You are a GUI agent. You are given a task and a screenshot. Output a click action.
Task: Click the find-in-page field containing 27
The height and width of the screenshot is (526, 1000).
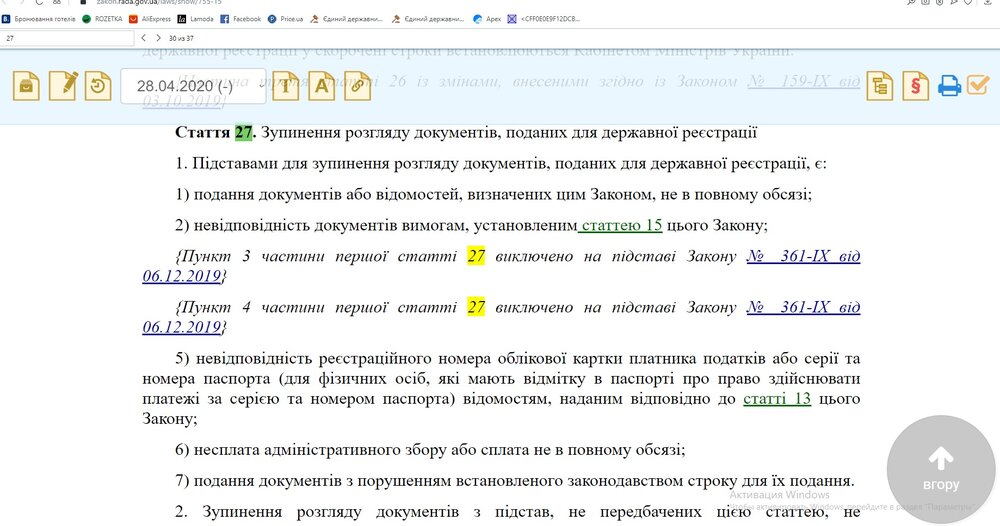(66, 38)
